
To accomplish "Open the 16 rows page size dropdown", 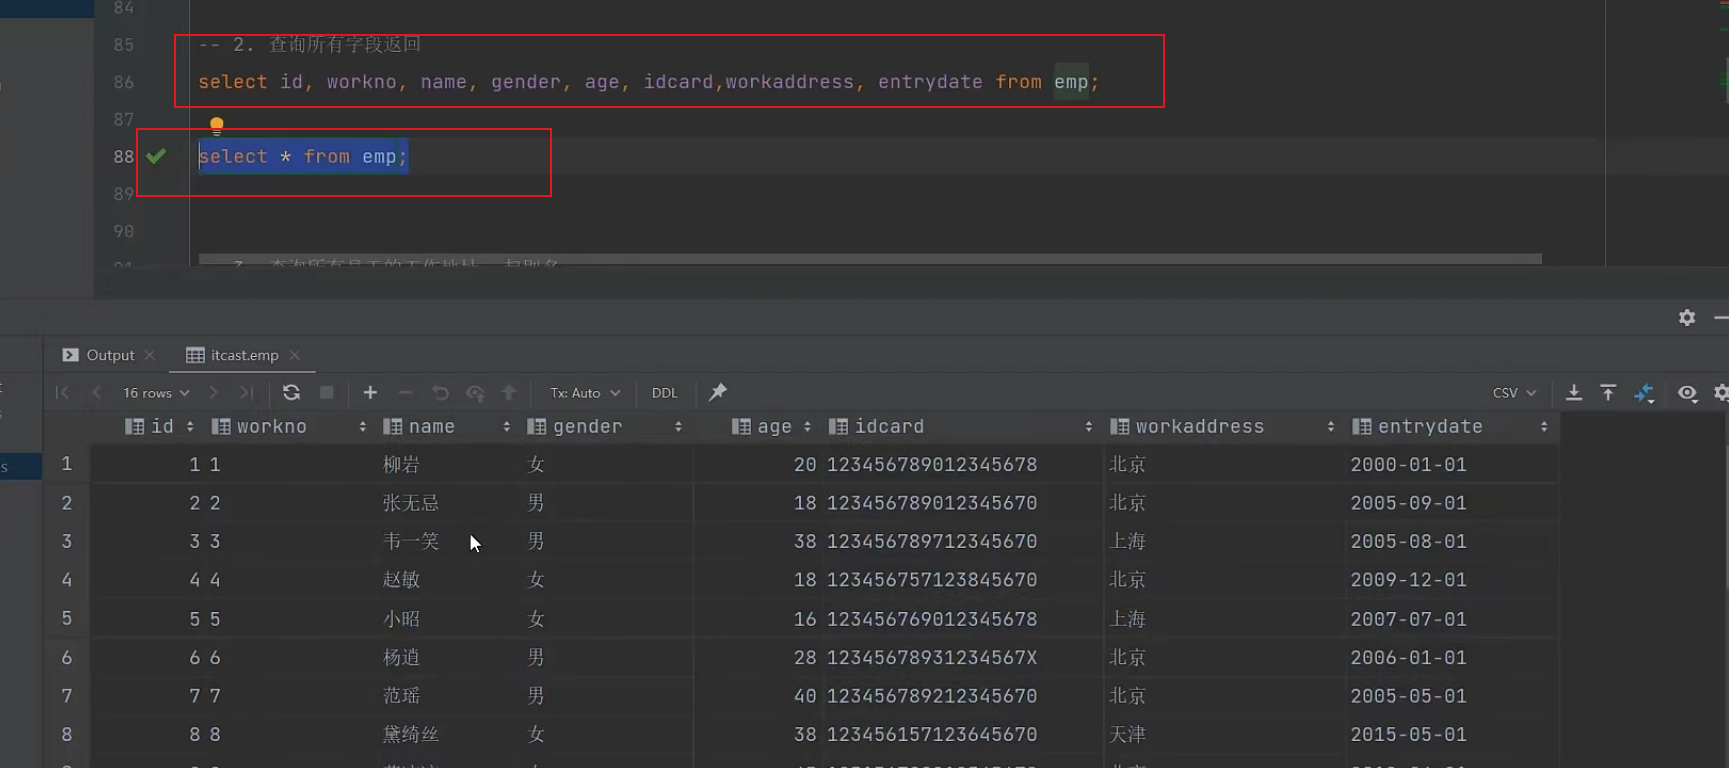I will coord(156,393).
